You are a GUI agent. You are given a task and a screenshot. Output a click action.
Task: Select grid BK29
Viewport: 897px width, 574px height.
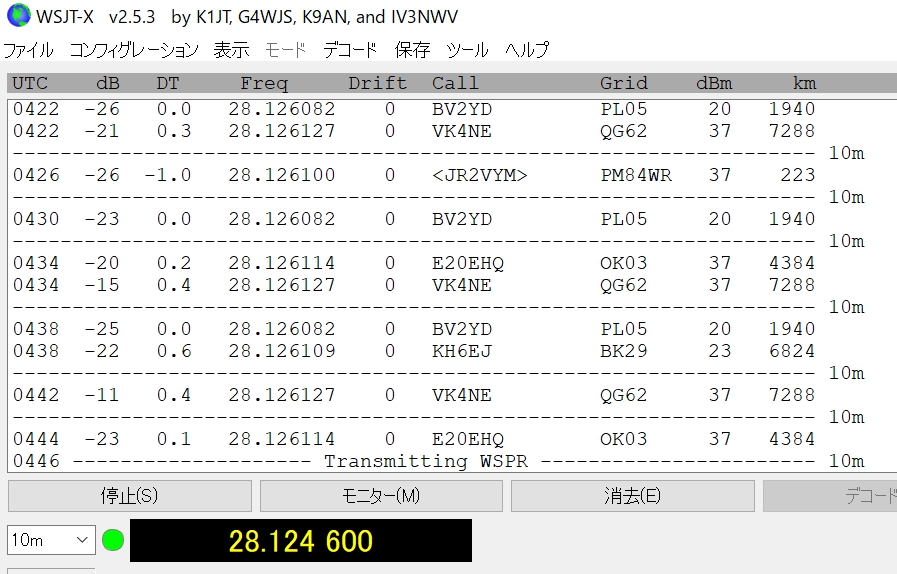(624, 351)
